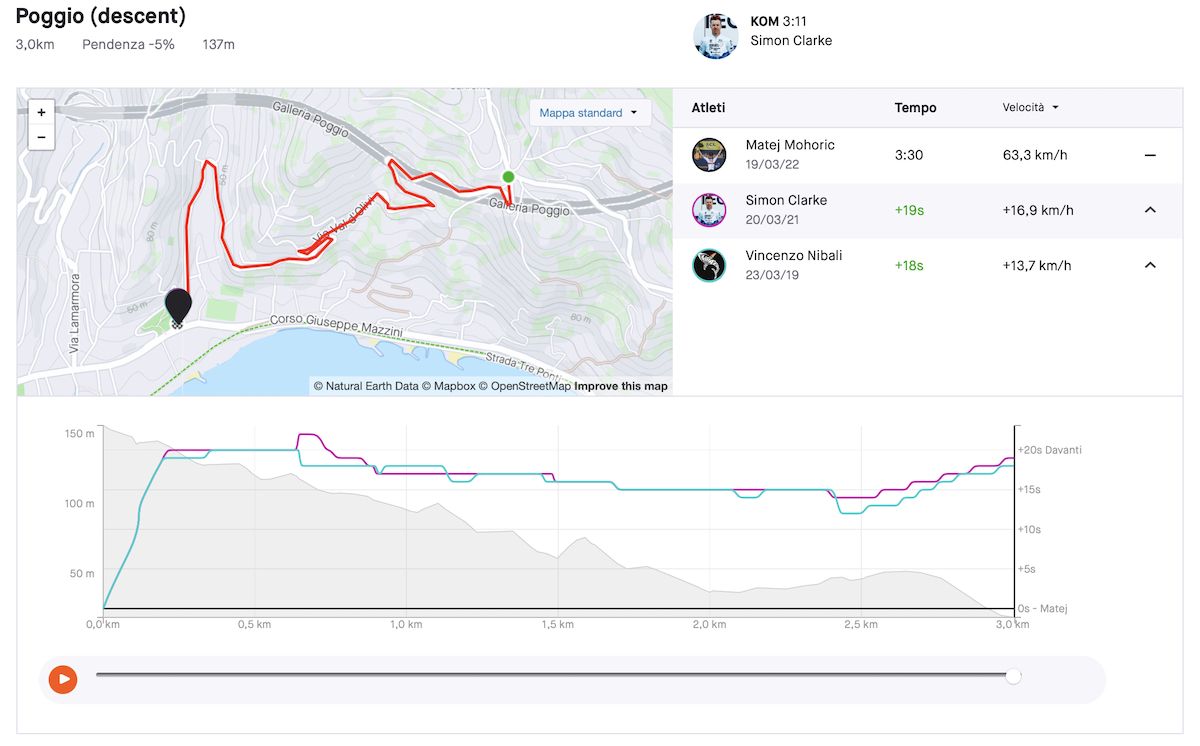The width and height of the screenshot is (1200, 746).
Task: Click Simon Clarke's avatar in athlete list
Action: click(709, 210)
